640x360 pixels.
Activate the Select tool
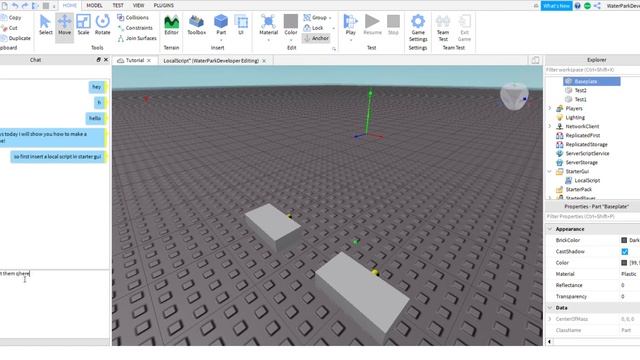(45, 25)
